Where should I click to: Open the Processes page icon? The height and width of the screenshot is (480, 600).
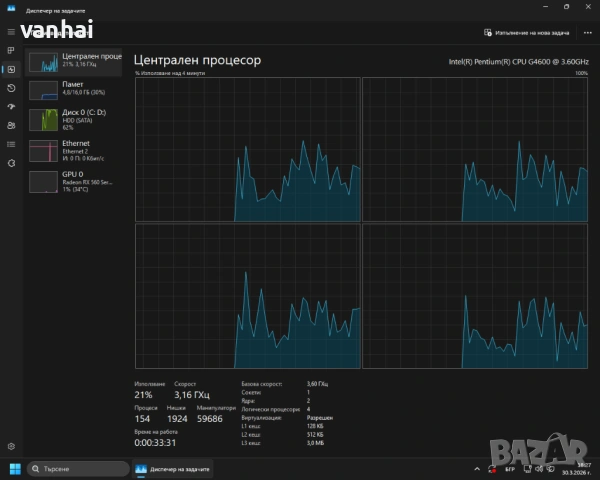11,50
